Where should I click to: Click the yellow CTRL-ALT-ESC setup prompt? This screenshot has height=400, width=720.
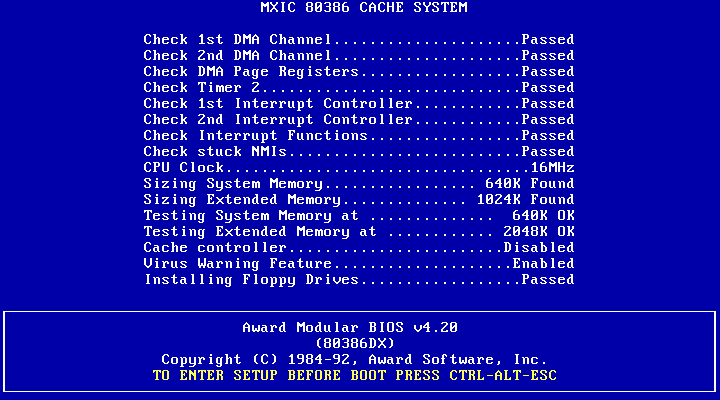354,376
